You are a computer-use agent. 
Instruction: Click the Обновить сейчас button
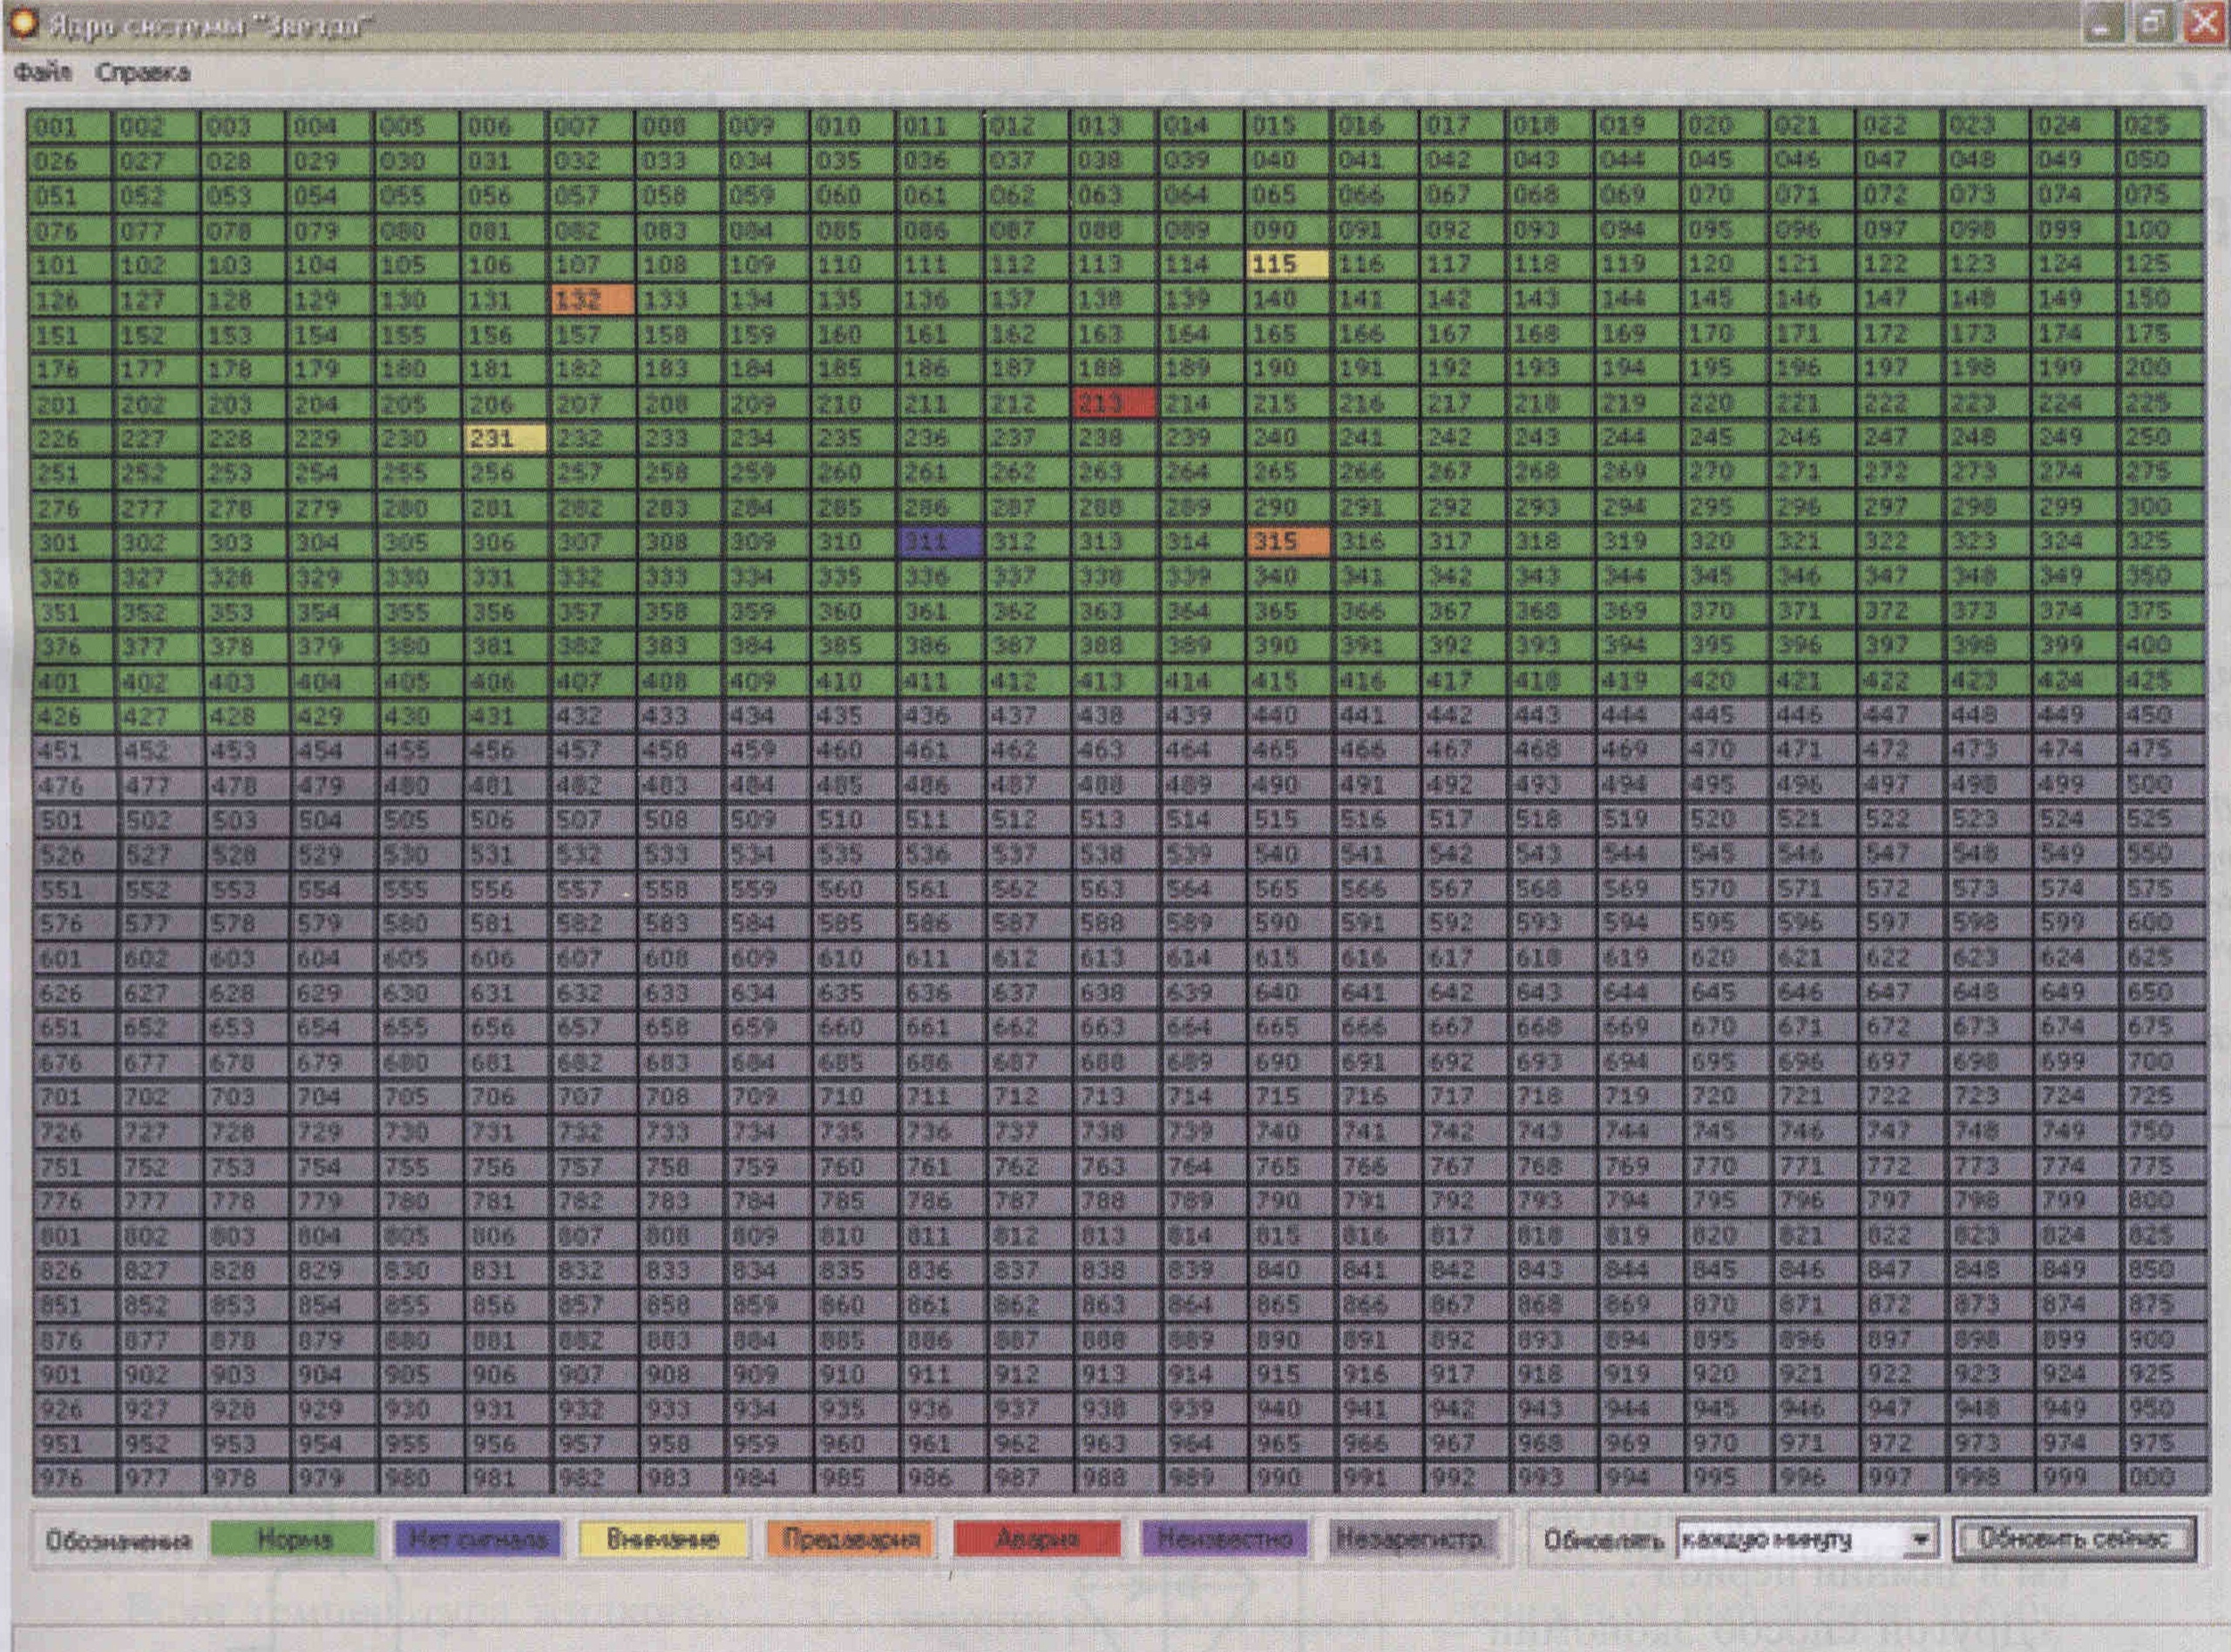click(2074, 1538)
